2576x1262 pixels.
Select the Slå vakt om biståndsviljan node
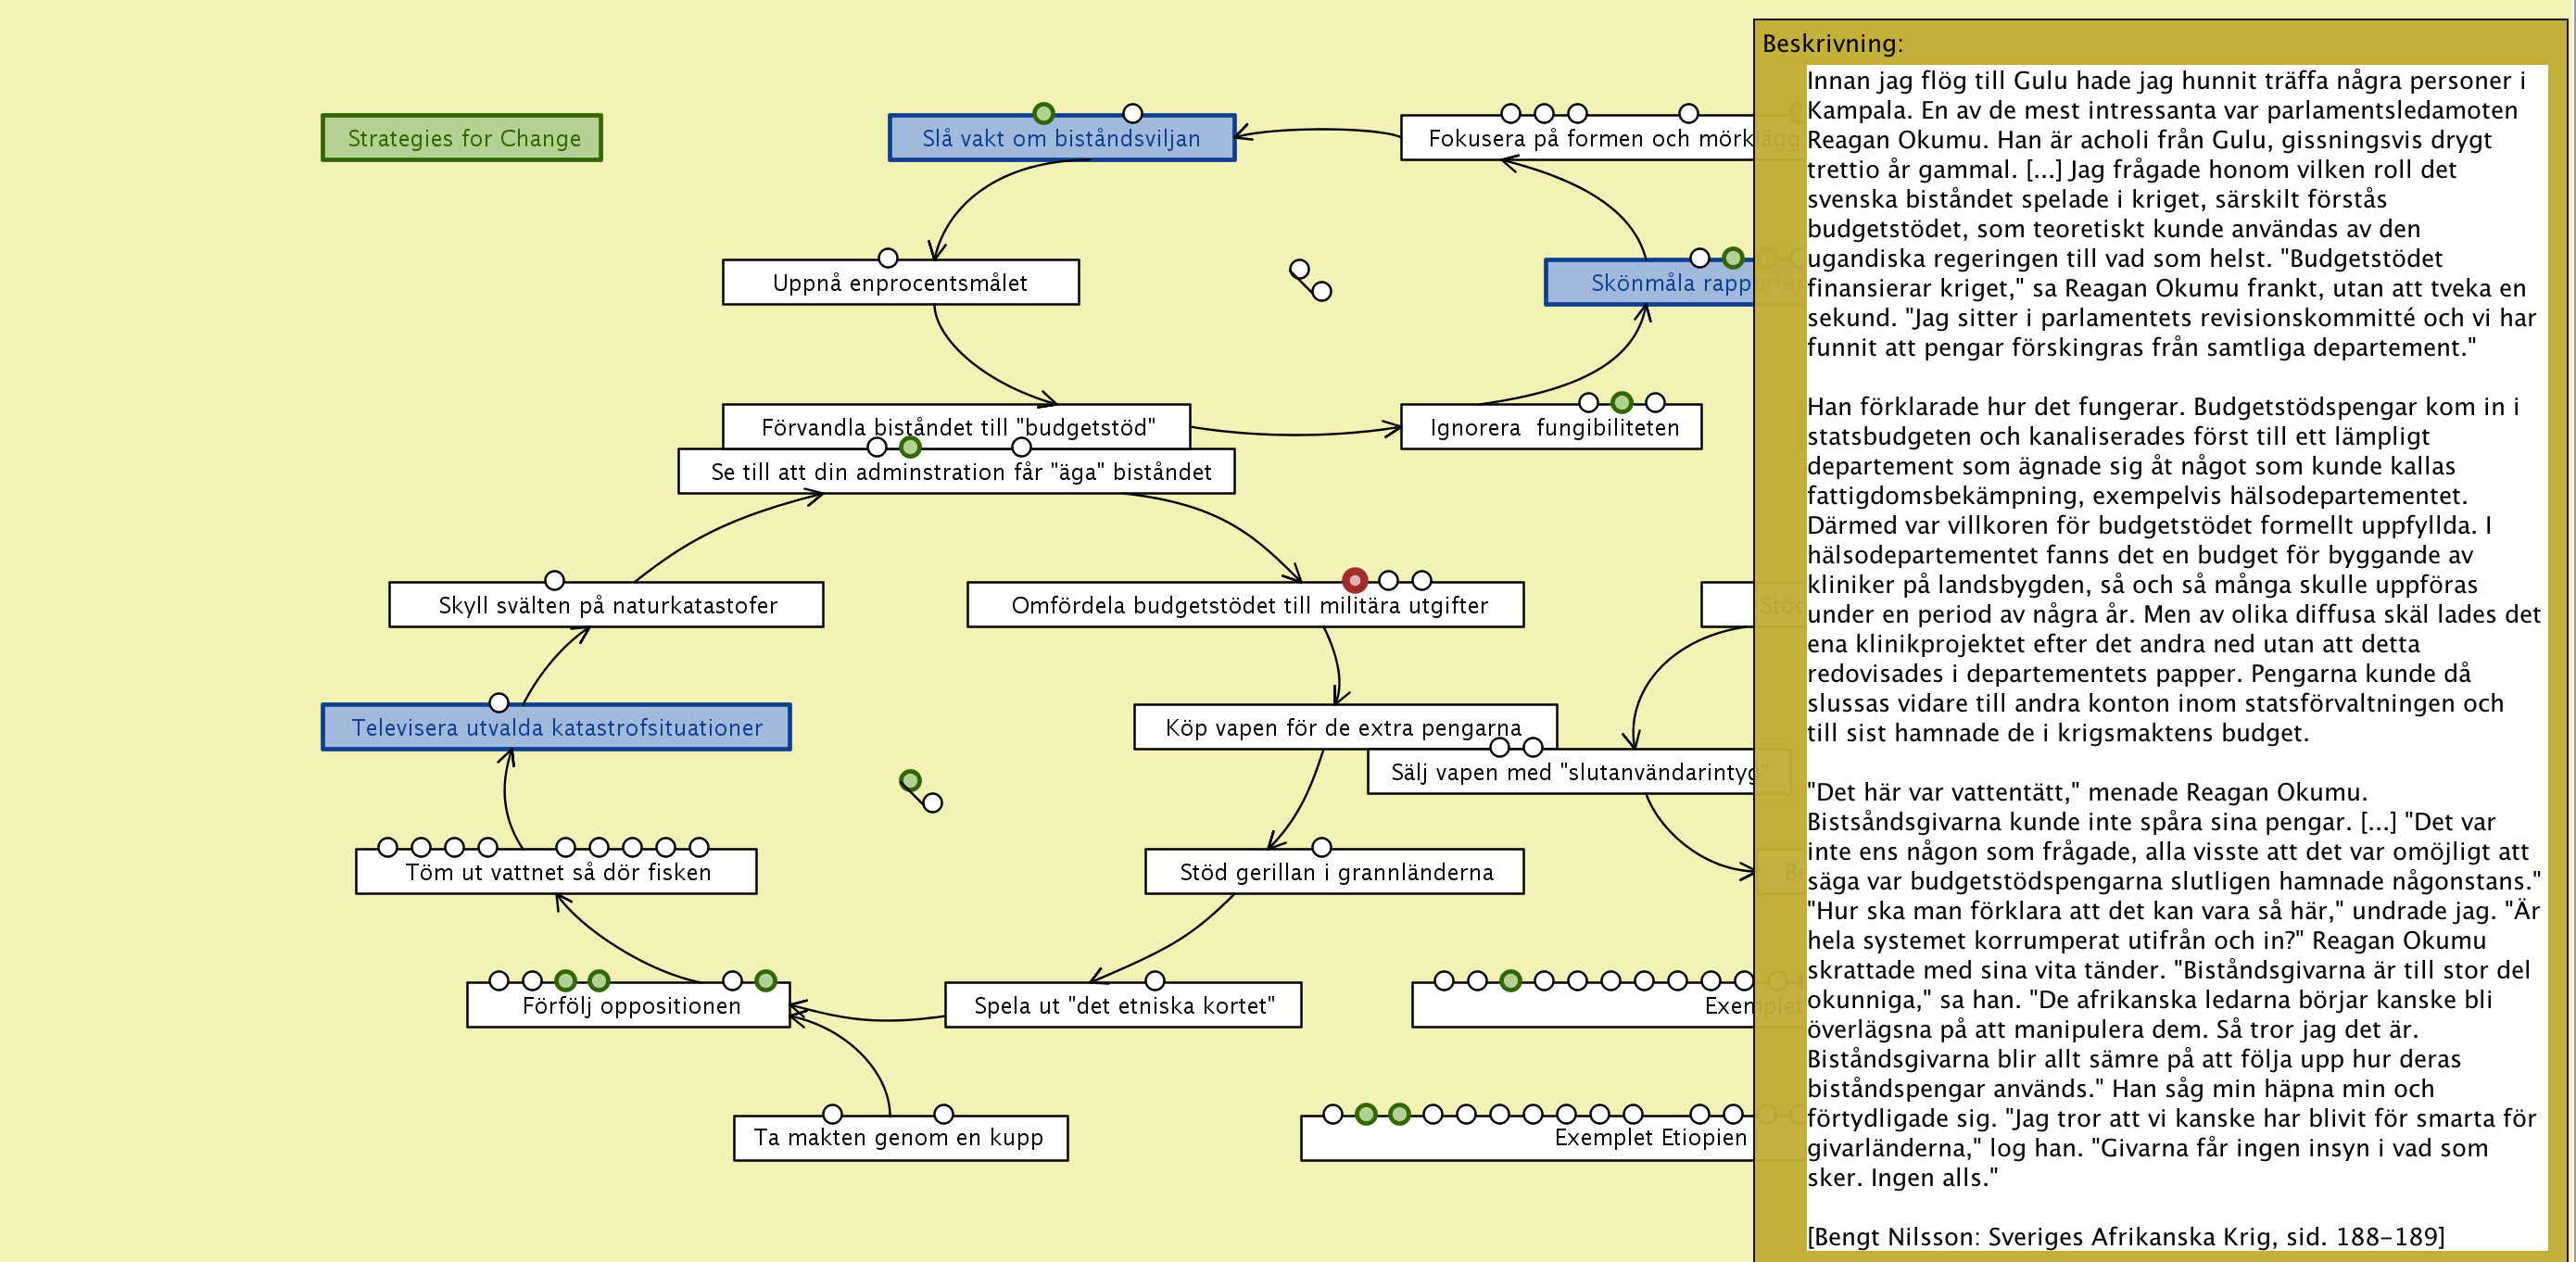point(1061,139)
